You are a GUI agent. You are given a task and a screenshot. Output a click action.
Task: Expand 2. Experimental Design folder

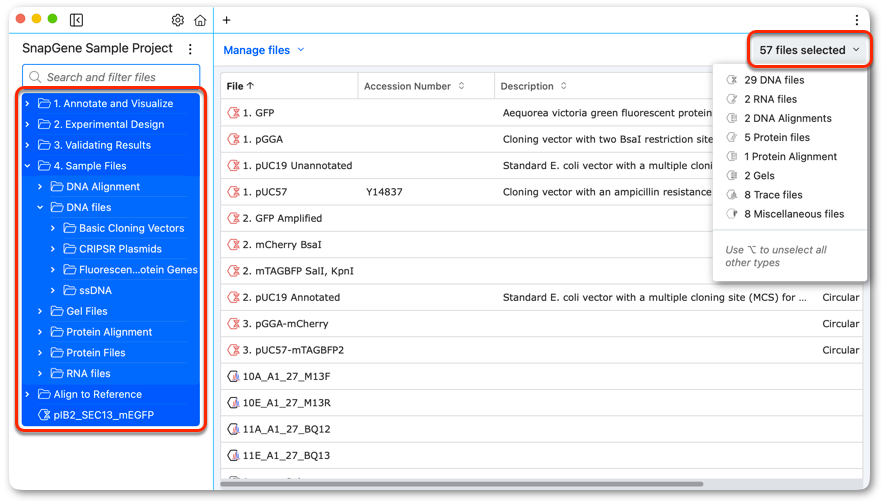[28, 124]
